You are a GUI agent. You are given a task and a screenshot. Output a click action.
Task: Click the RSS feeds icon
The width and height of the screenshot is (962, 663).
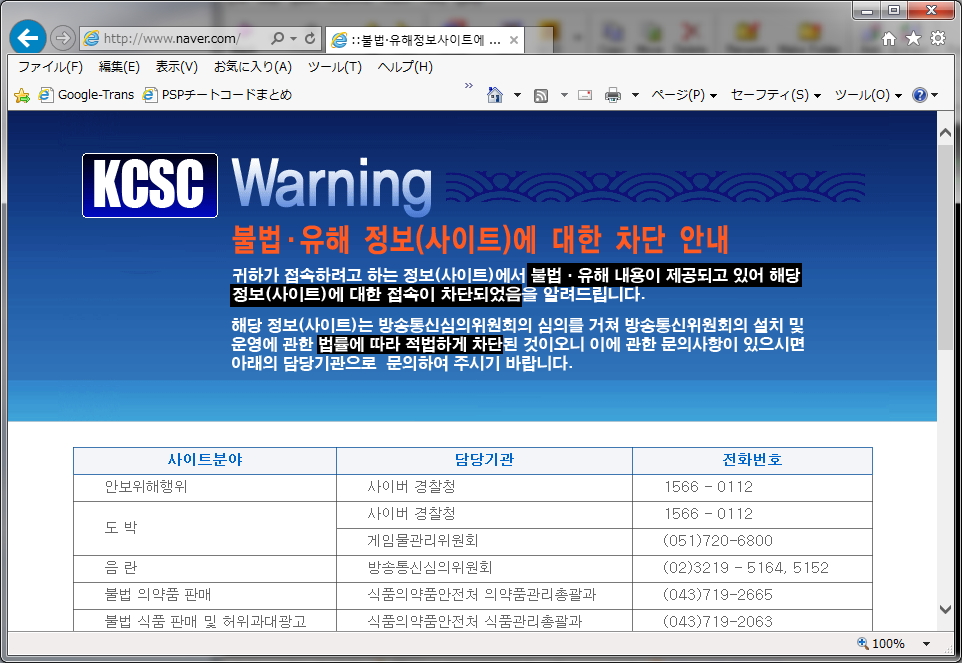tap(541, 95)
